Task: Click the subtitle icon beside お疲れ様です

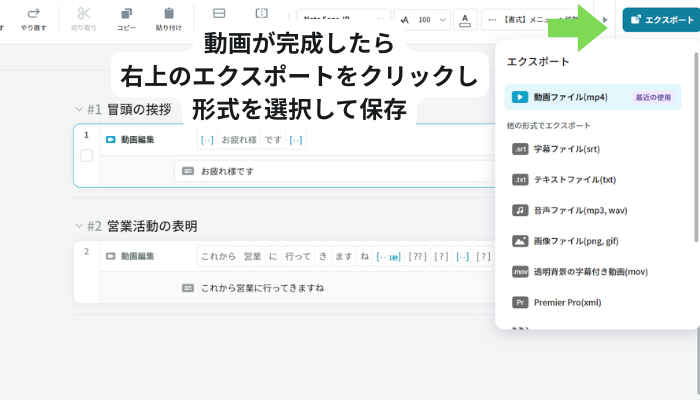Action: click(188, 171)
